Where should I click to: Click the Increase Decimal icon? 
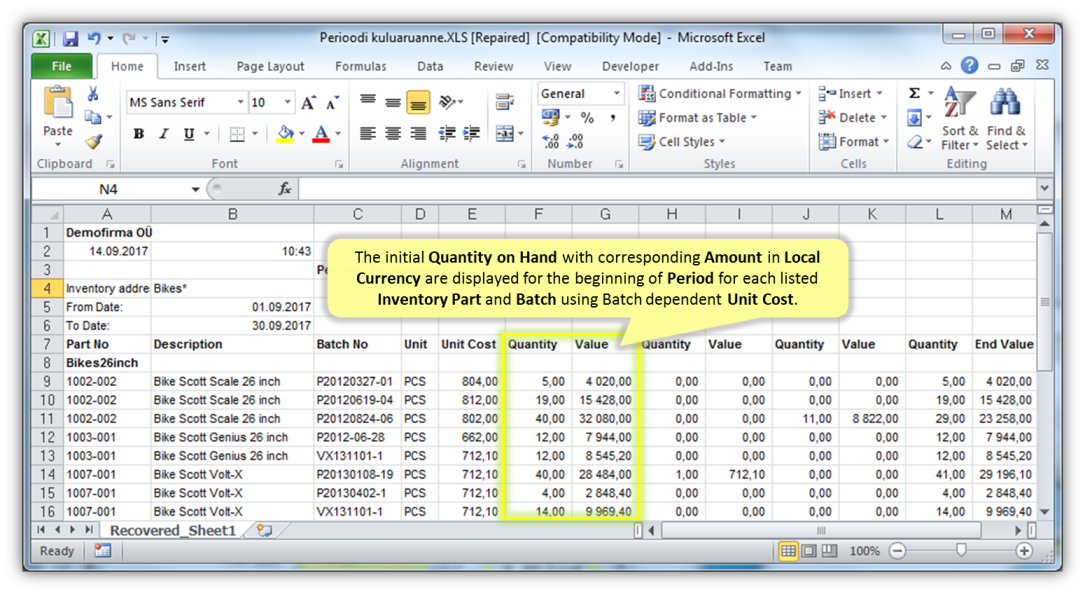click(x=551, y=141)
